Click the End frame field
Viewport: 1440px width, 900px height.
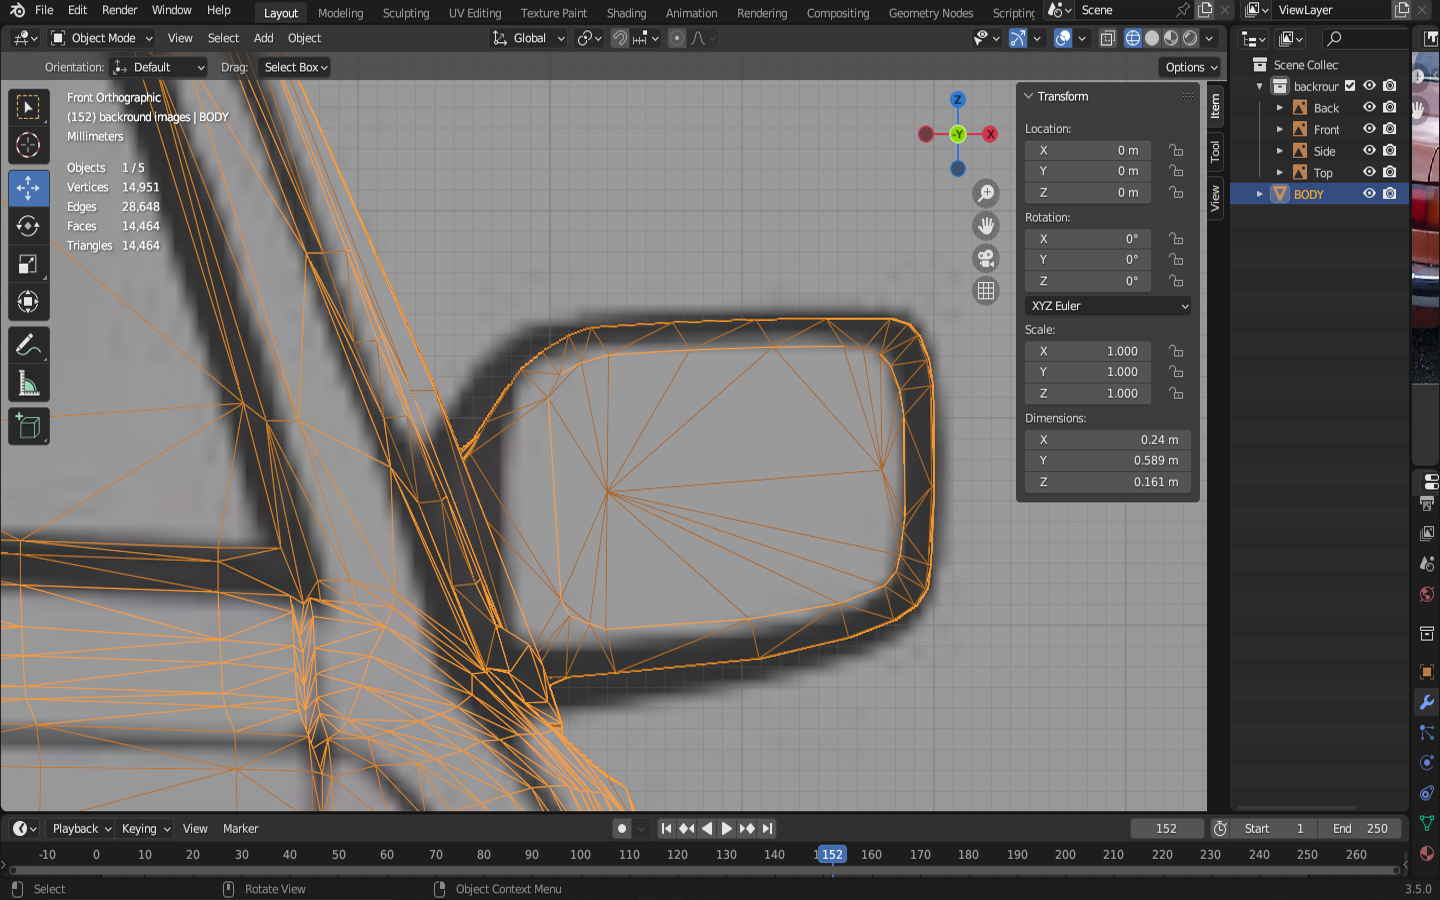coord(1359,828)
